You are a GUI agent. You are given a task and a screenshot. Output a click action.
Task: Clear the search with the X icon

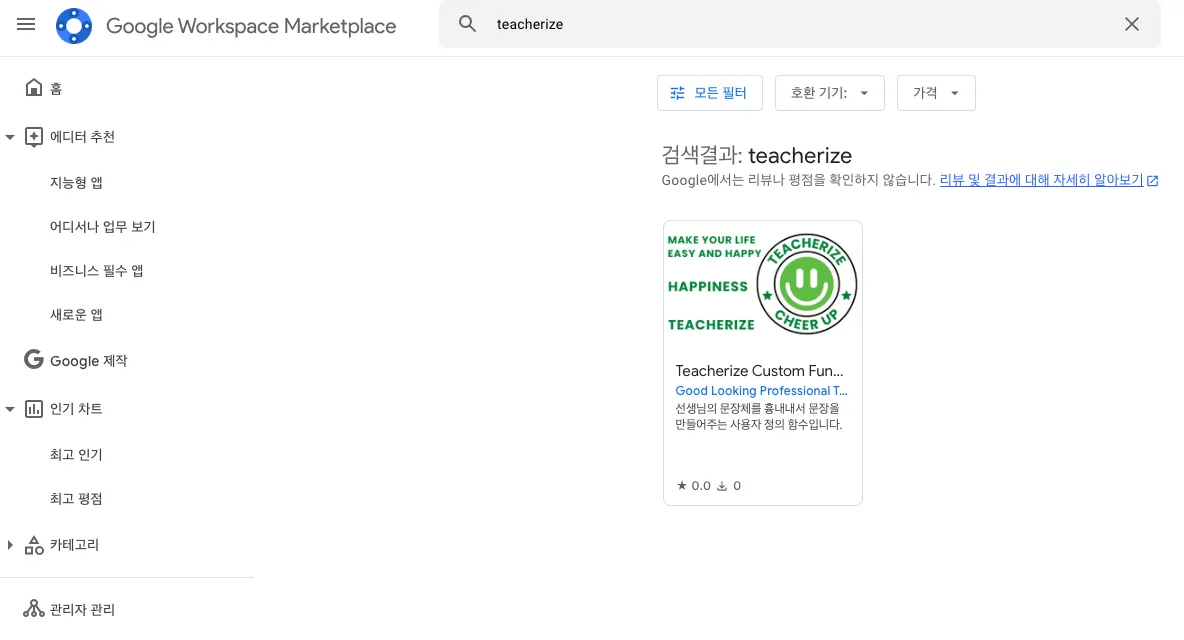1131,24
